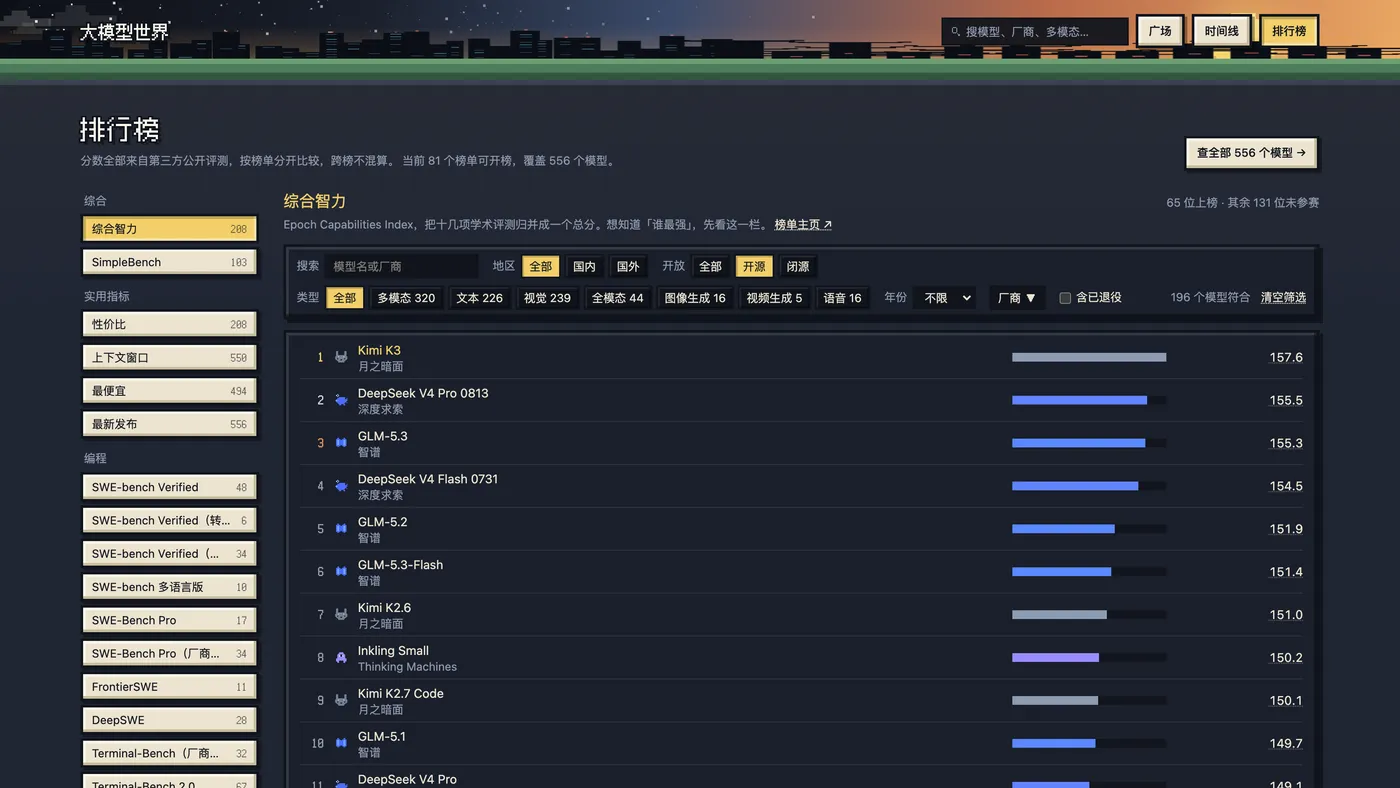Filter type to 图像生成 16
The height and width of the screenshot is (788, 1400).
[695, 298]
